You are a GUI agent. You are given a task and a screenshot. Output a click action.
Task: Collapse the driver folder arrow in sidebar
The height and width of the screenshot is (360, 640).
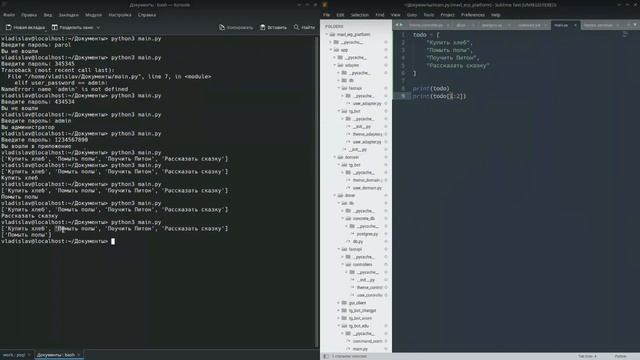tap(335, 196)
